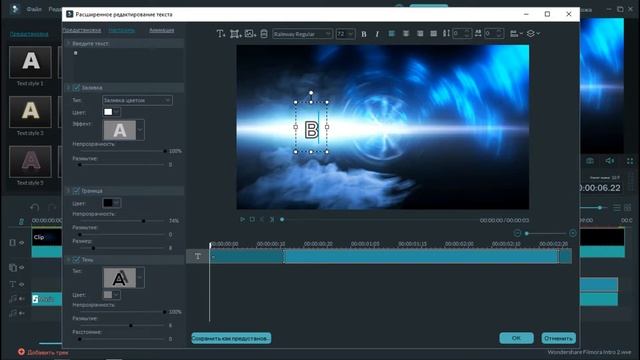Click the add text box tool
640x360 pixels.
point(220,34)
